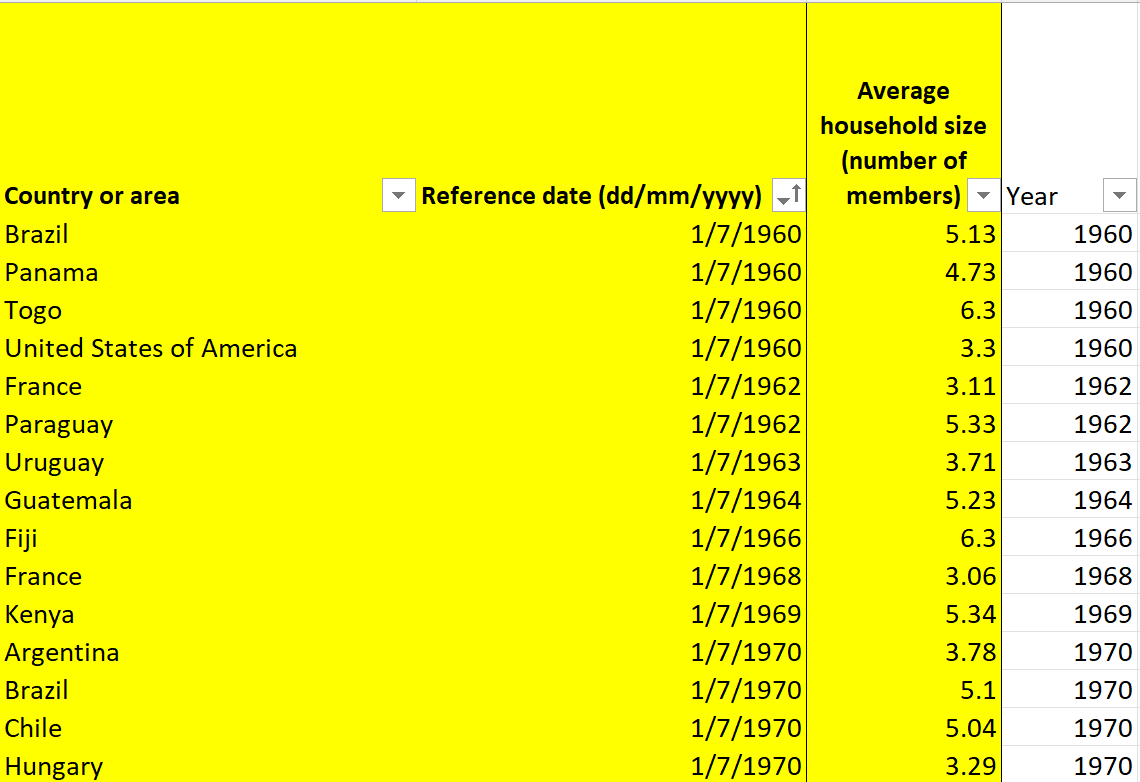Open the sorted Reference date filter dropdown
Viewport: 1140px width, 782px height.
789,196
